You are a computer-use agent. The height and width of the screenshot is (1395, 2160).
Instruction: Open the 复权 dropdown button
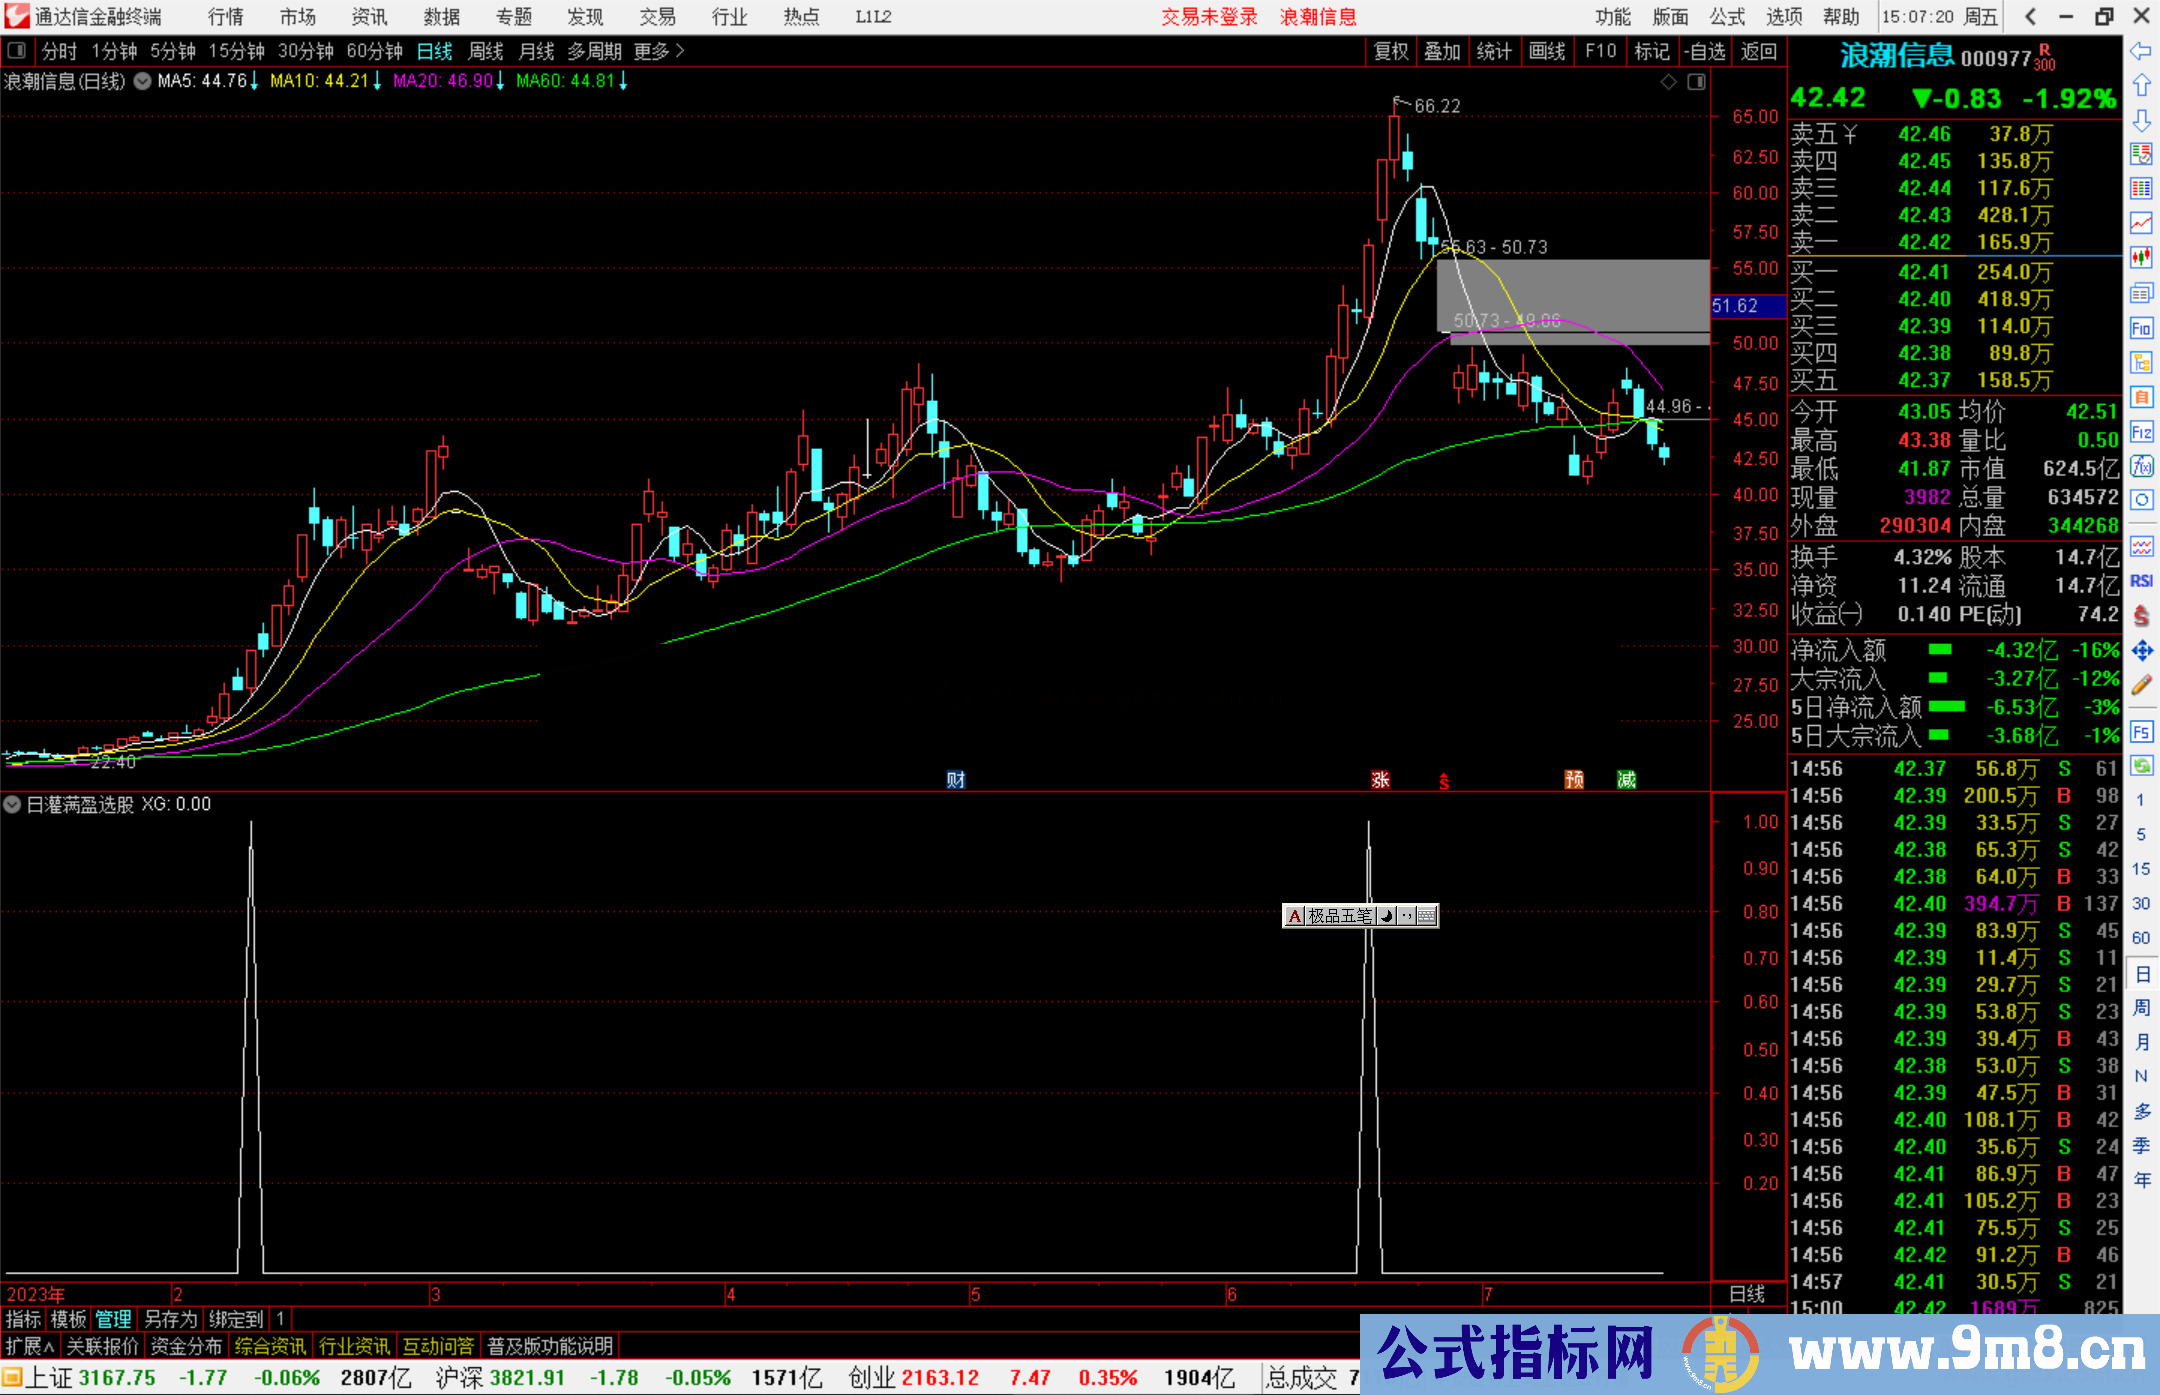[x=1390, y=51]
